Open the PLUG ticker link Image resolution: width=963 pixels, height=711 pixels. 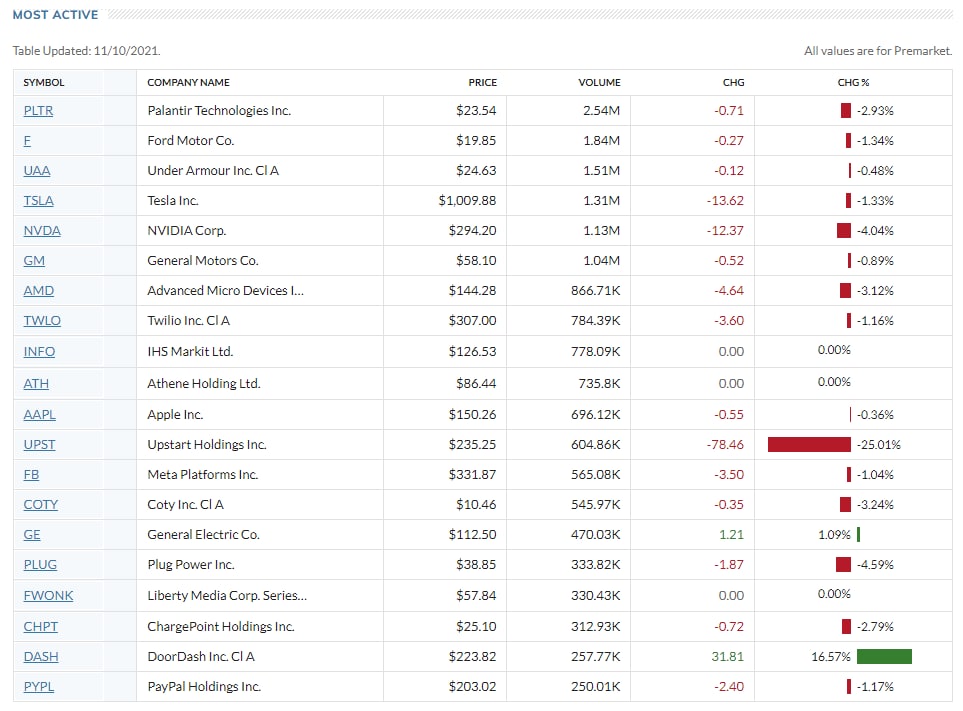(40, 565)
